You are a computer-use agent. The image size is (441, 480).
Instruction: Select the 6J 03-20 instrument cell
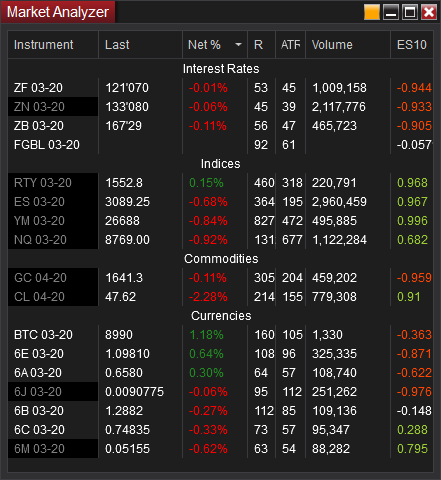(x=53, y=392)
